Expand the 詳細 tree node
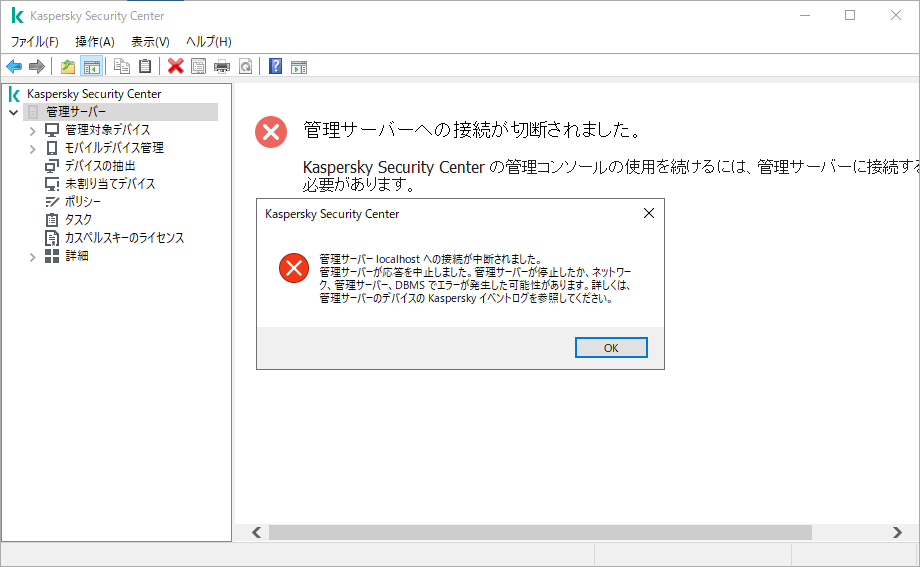This screenshot has width=920, height=567. 32,256
